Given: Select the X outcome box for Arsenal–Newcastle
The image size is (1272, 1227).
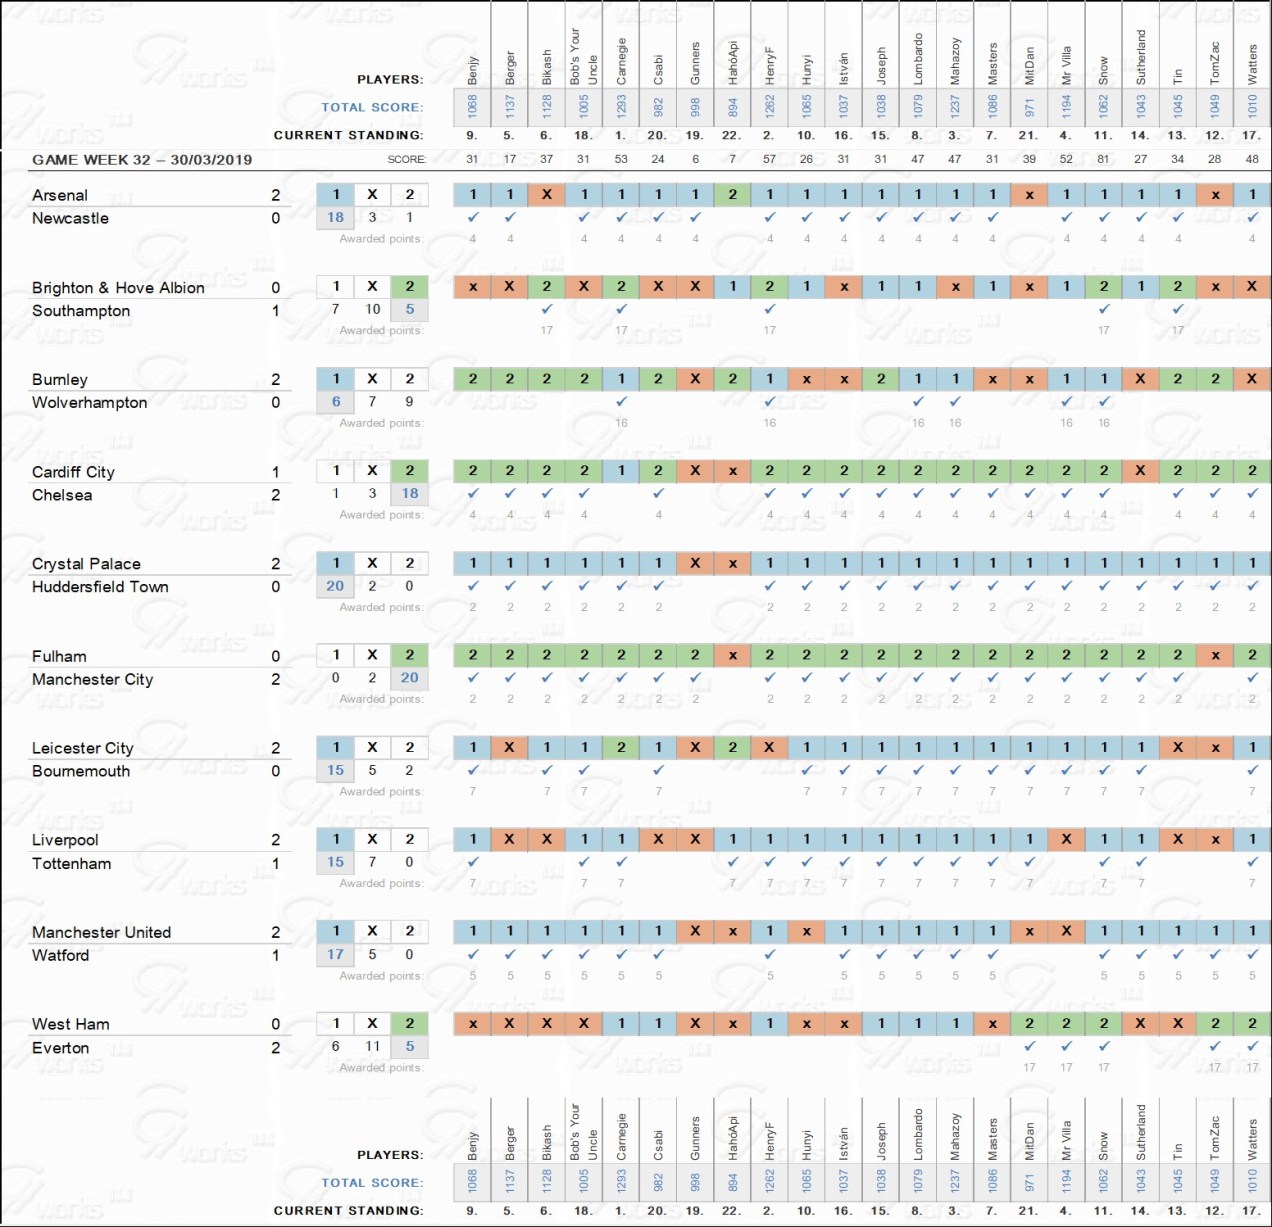Looking at the screenshot, I should point(372,195).
